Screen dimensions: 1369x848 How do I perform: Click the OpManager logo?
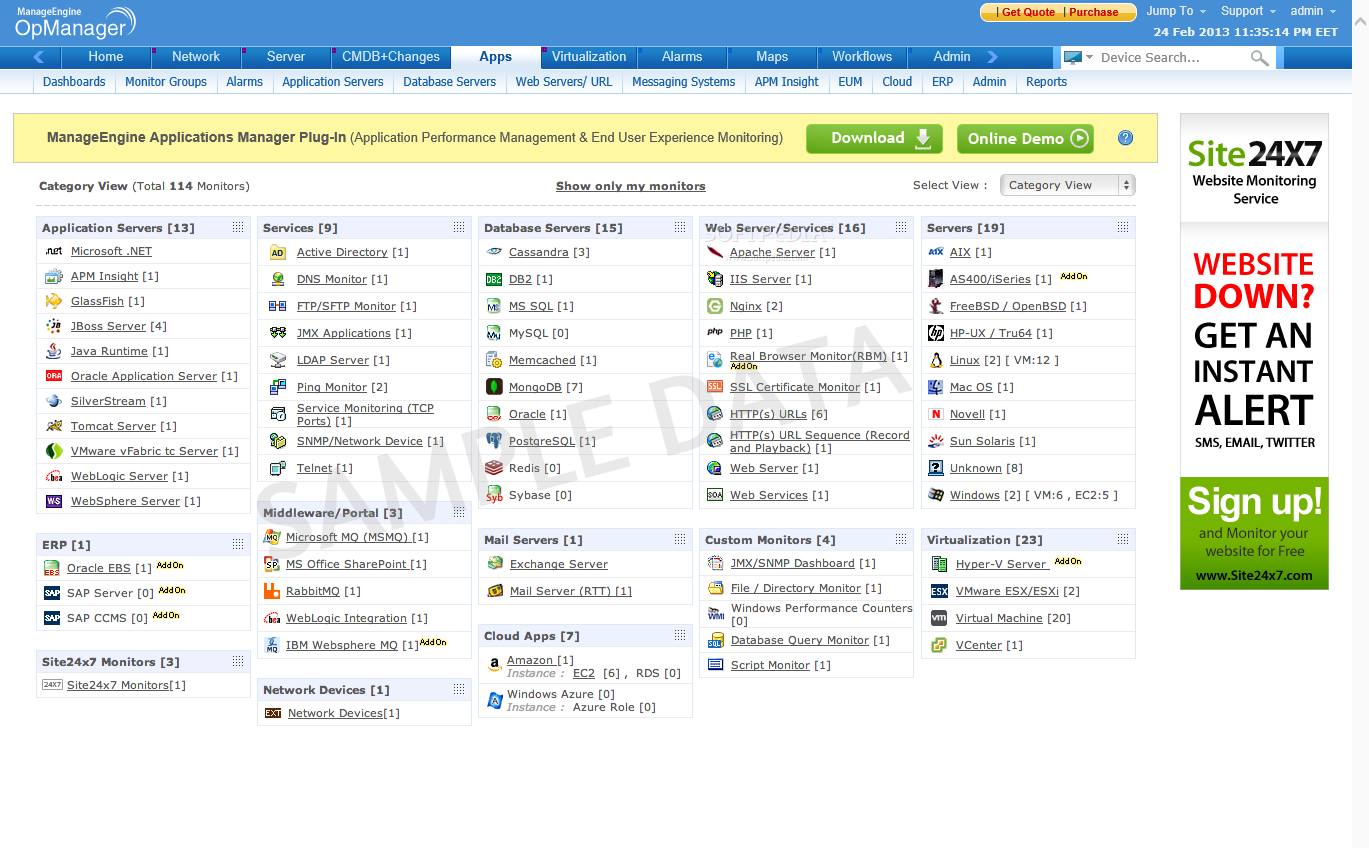pyautogui.click(x=75, y=22)
